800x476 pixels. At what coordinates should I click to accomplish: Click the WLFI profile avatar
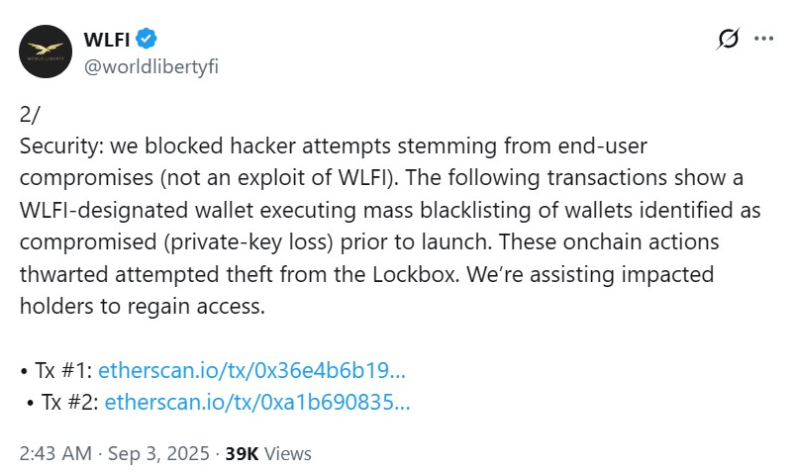[47, 49]
